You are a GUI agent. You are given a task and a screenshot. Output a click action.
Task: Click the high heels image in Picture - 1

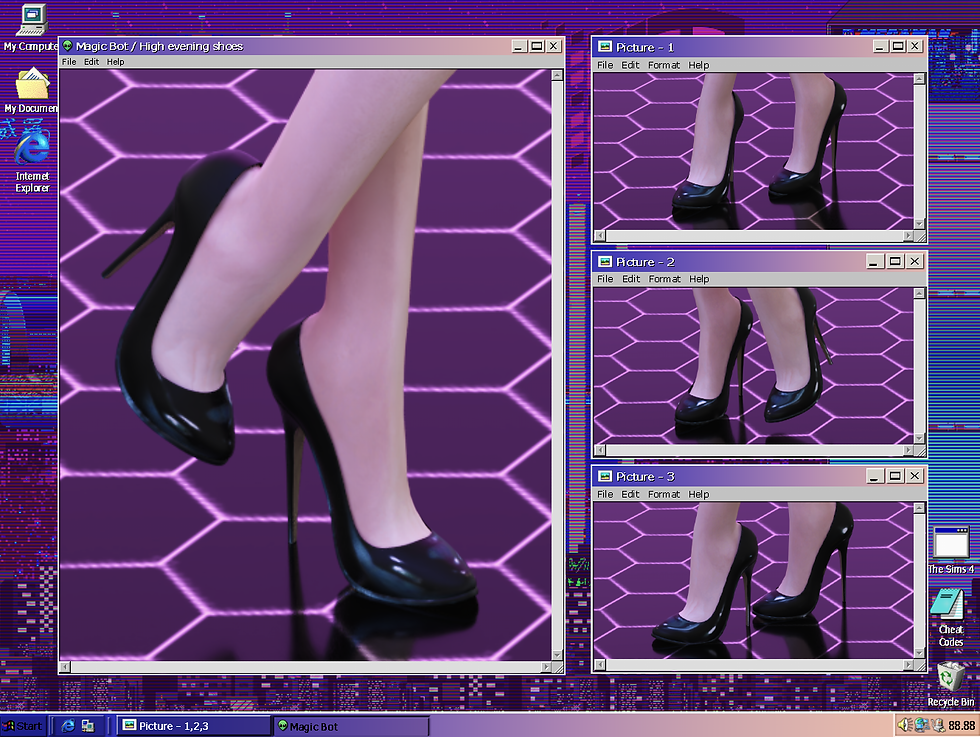click(x=753, y=151)
